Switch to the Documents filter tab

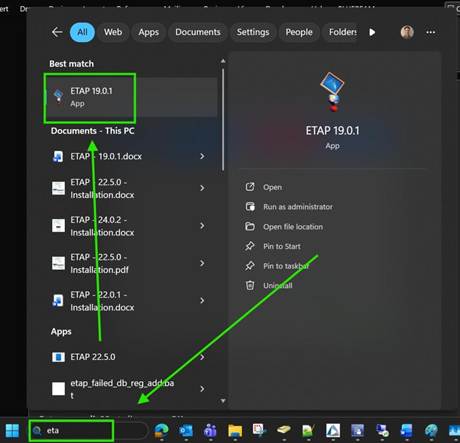click(198, 32)
